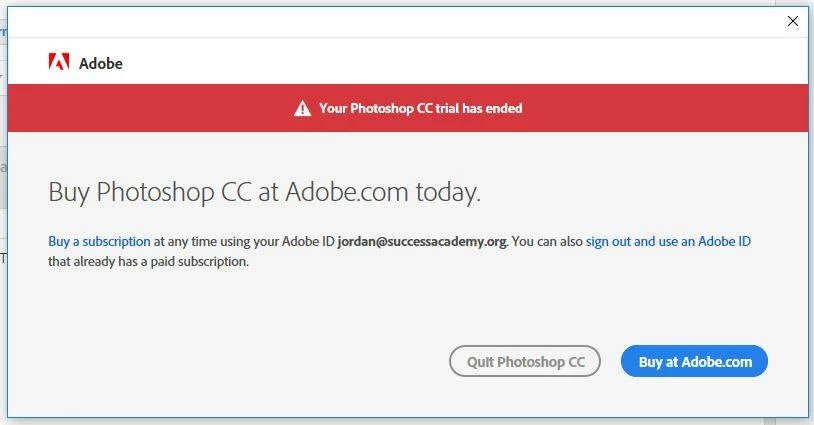Click the word 'today.' in the heading
The image size is (814, 425).
pos(448,193)
